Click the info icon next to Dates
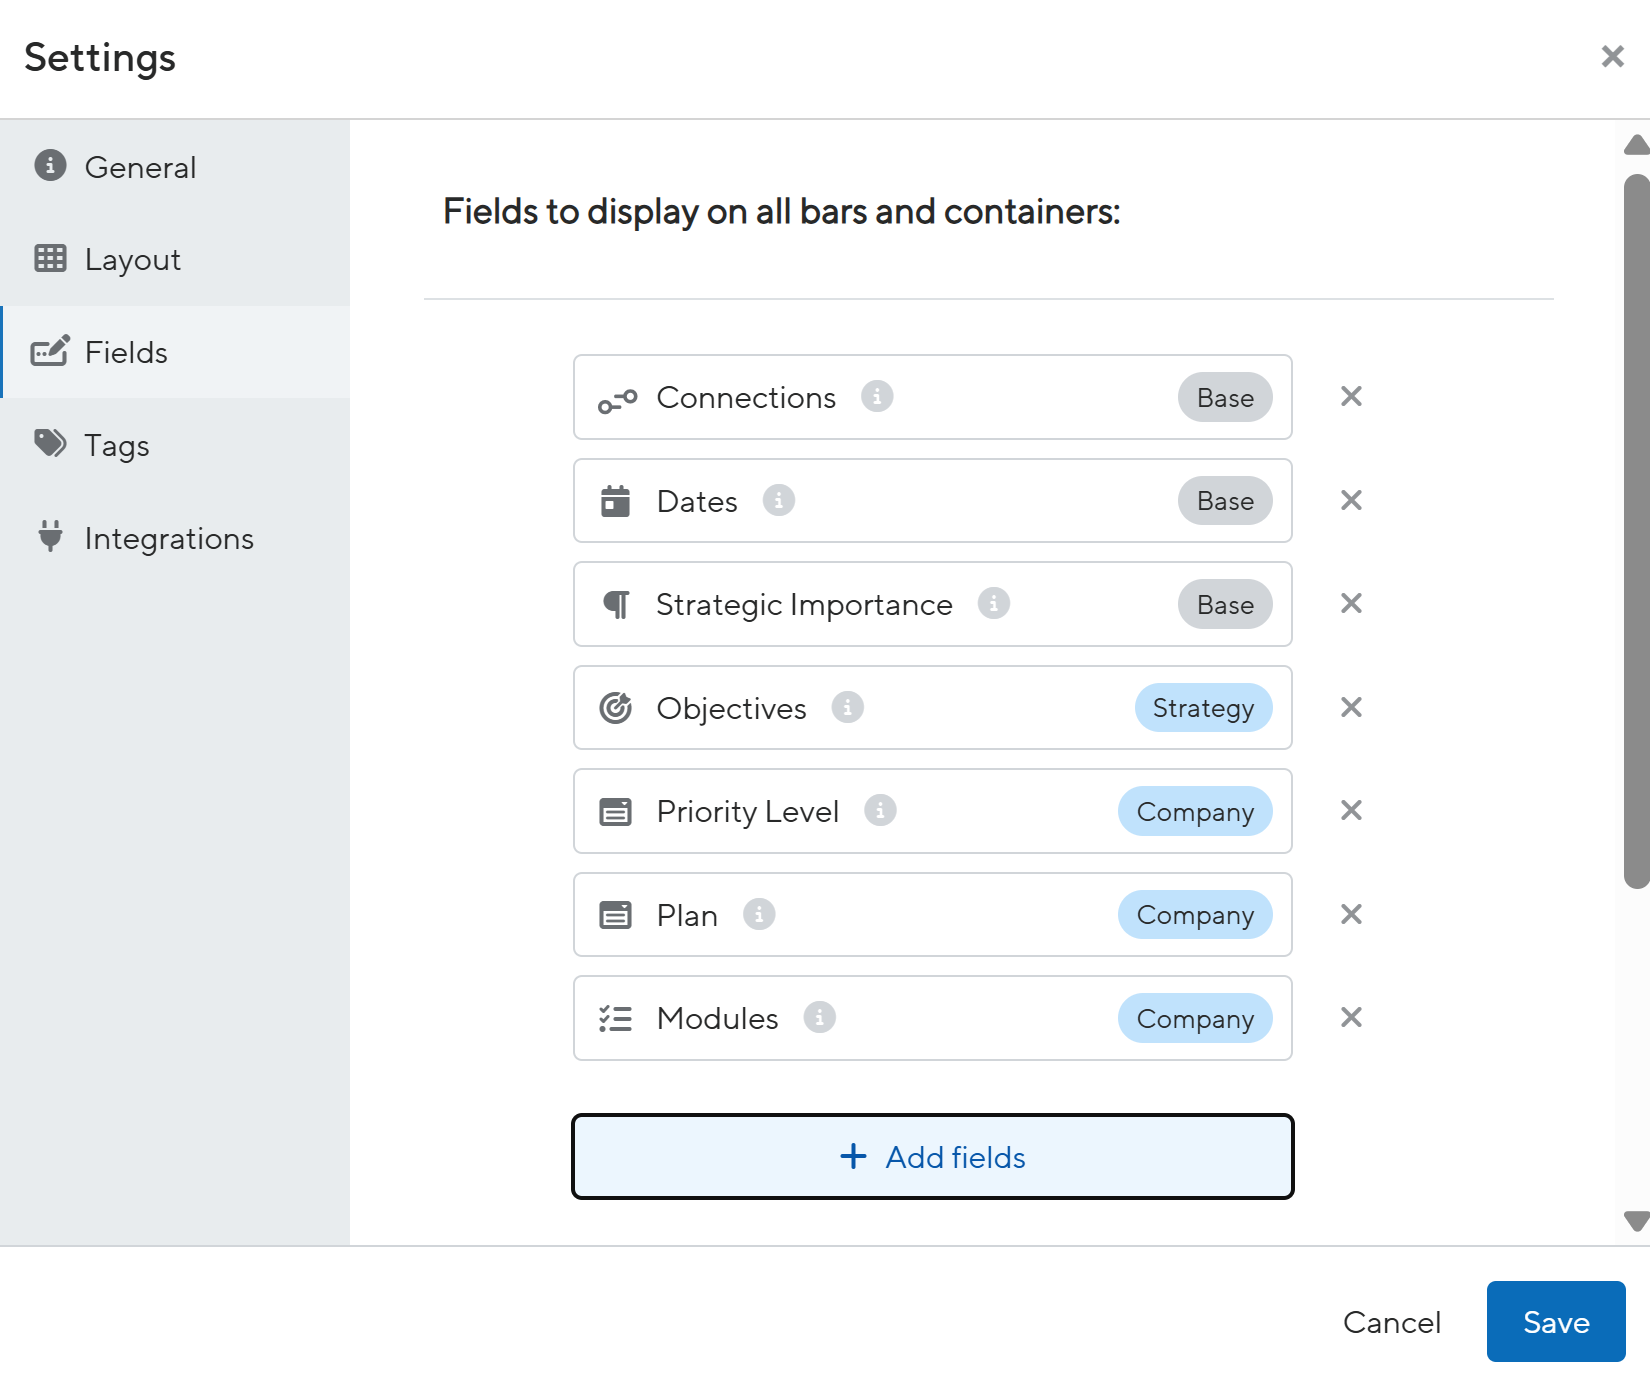This screenshot has height=1379, width=1650. pos(779,501)
